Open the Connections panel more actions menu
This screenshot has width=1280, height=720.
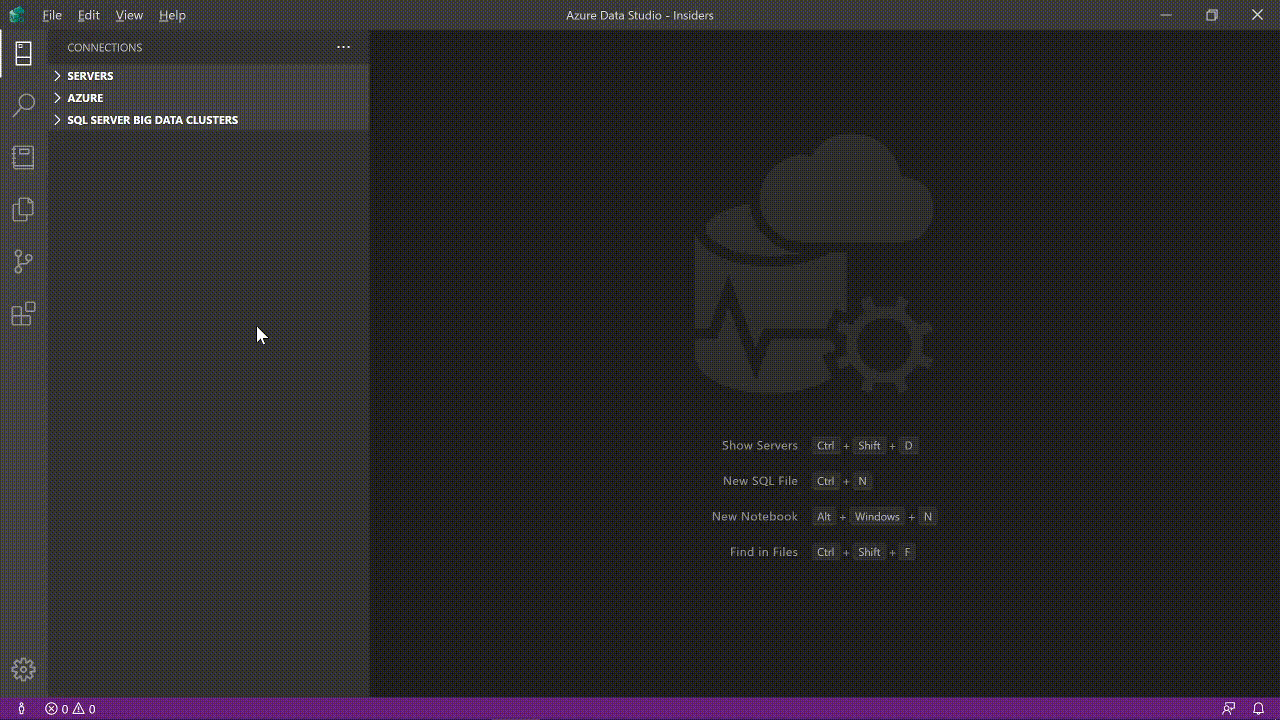[x=343, y=47]
